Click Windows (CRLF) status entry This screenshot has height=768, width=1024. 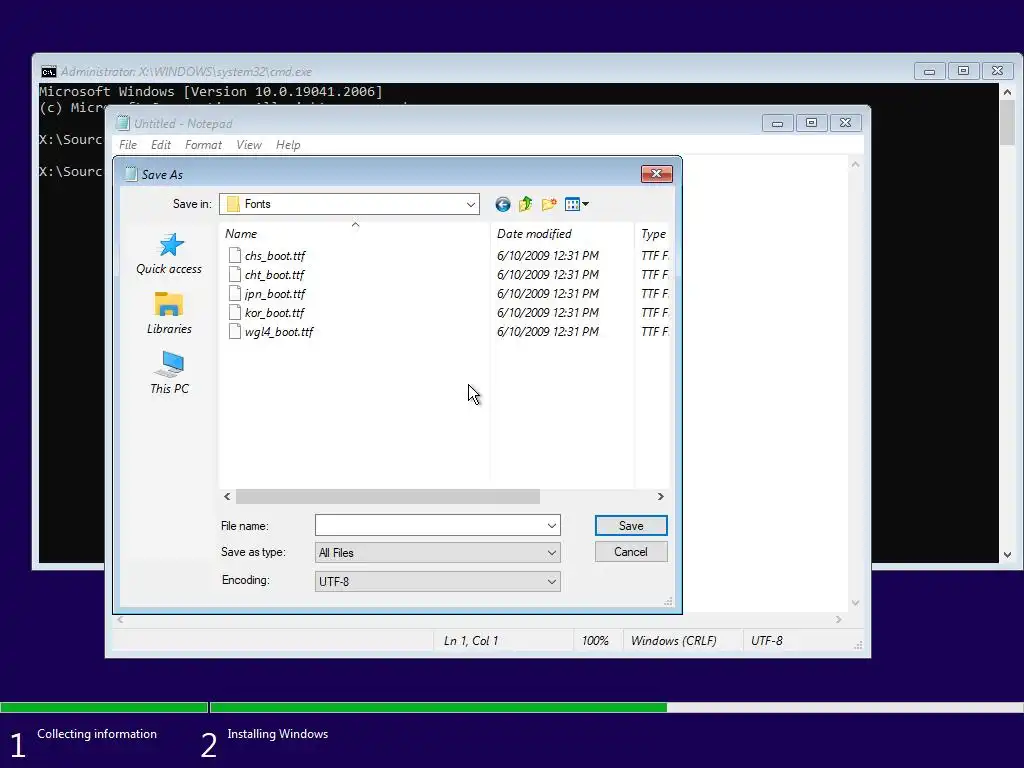[673, 641]
